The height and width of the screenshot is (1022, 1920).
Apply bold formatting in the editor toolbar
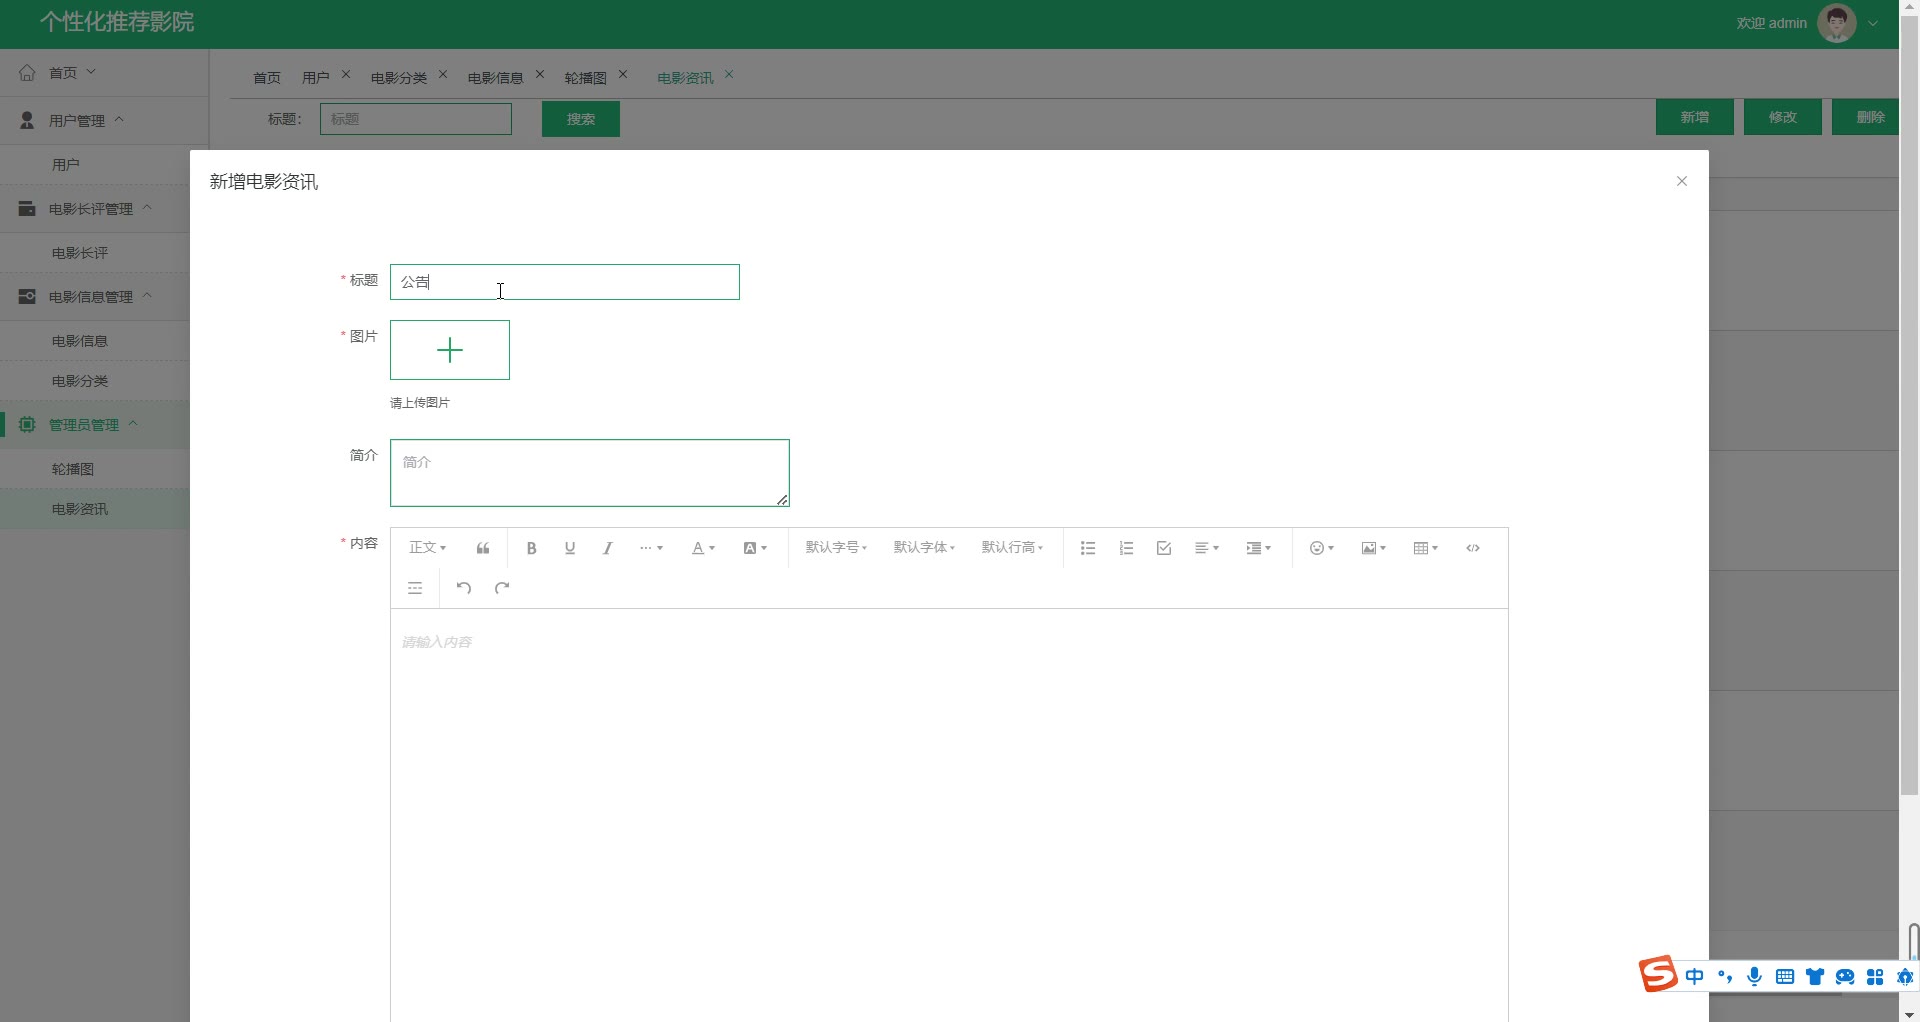[532, 548]
